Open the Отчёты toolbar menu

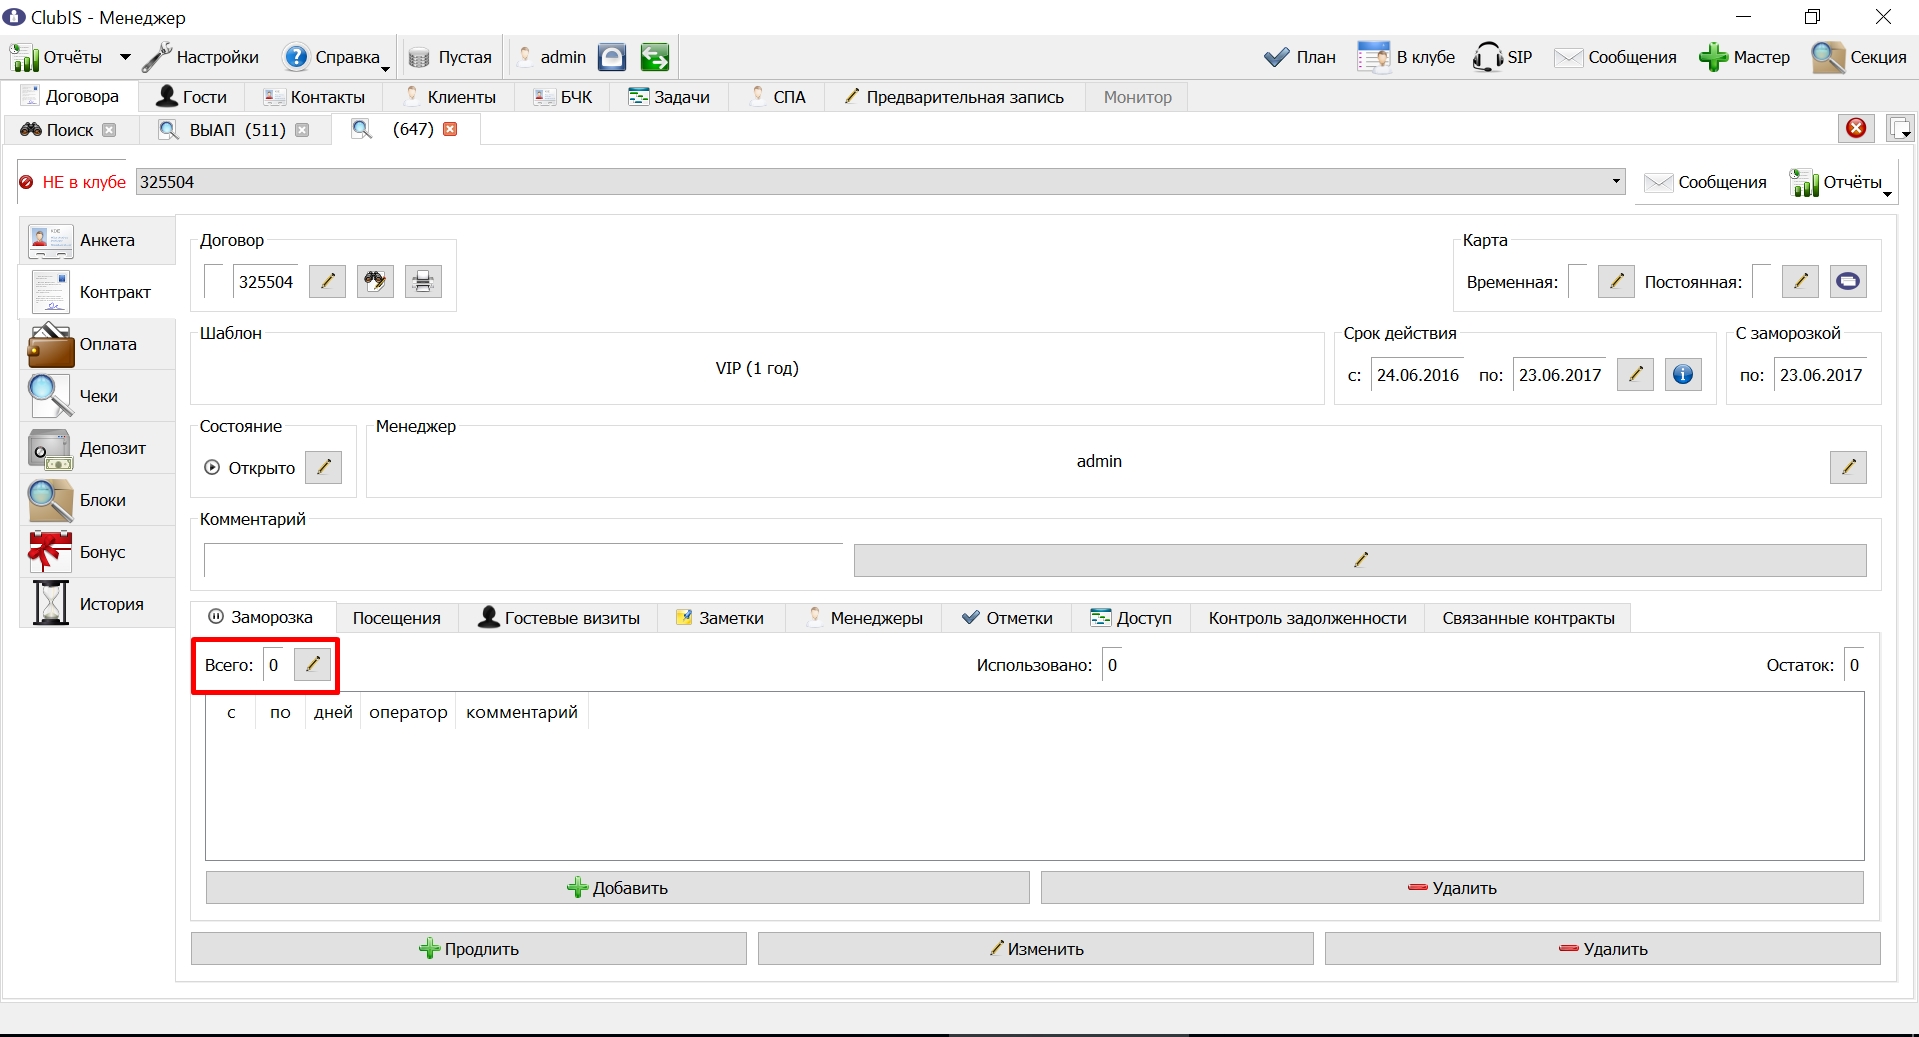(57, 57)
